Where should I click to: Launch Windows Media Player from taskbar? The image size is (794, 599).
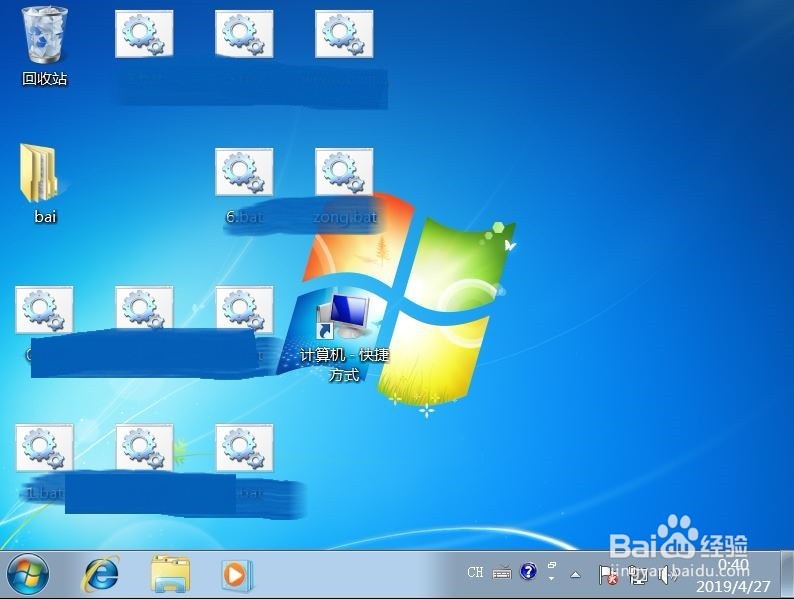click(x=236, y=575)
